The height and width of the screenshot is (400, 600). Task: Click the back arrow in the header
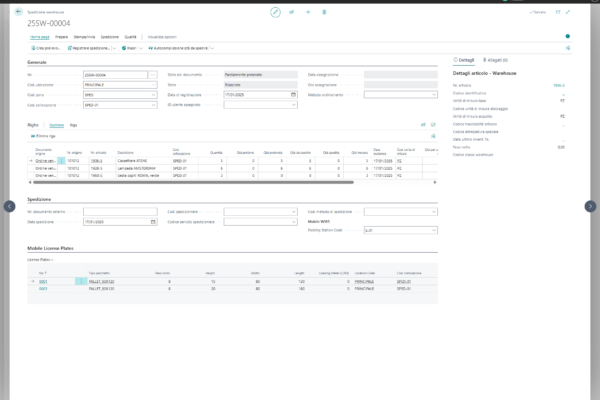click(x=20, y=12)
